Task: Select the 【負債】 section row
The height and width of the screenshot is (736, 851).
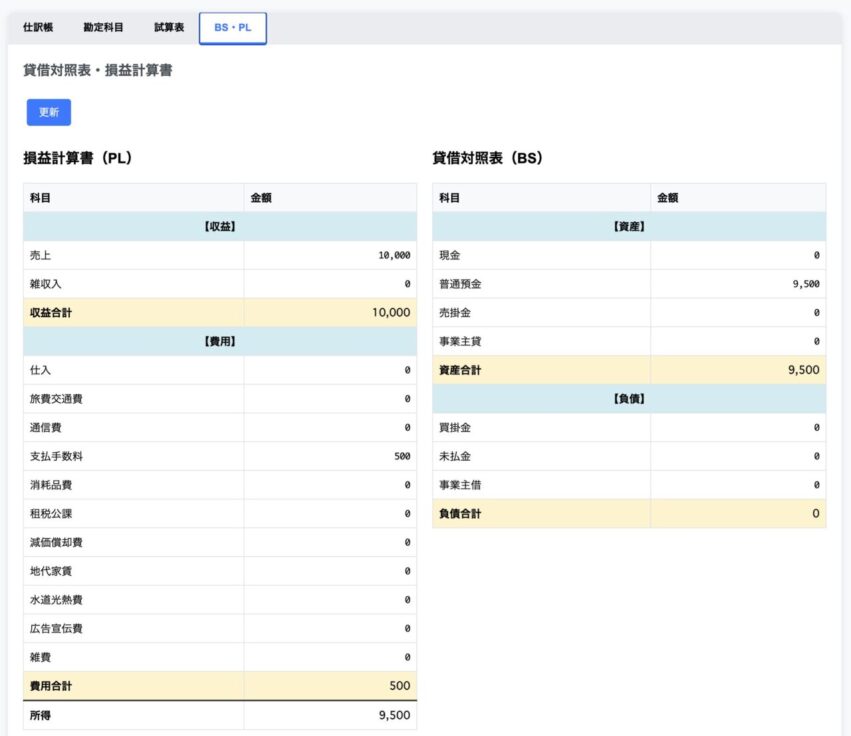Action: 629,399
